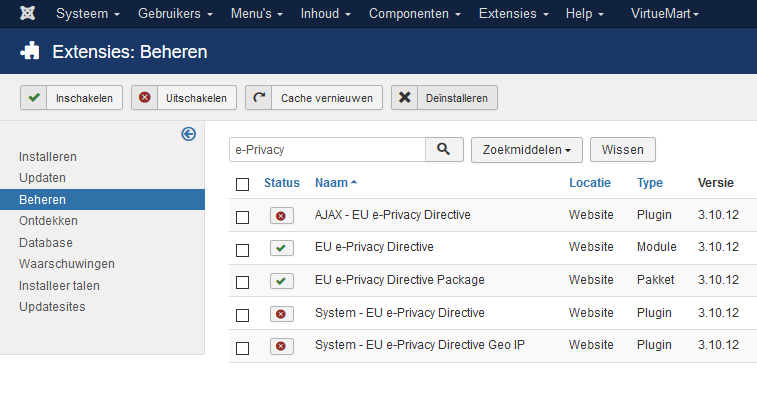Open the Help dropdown menu
757x415 pixels.
585,14
